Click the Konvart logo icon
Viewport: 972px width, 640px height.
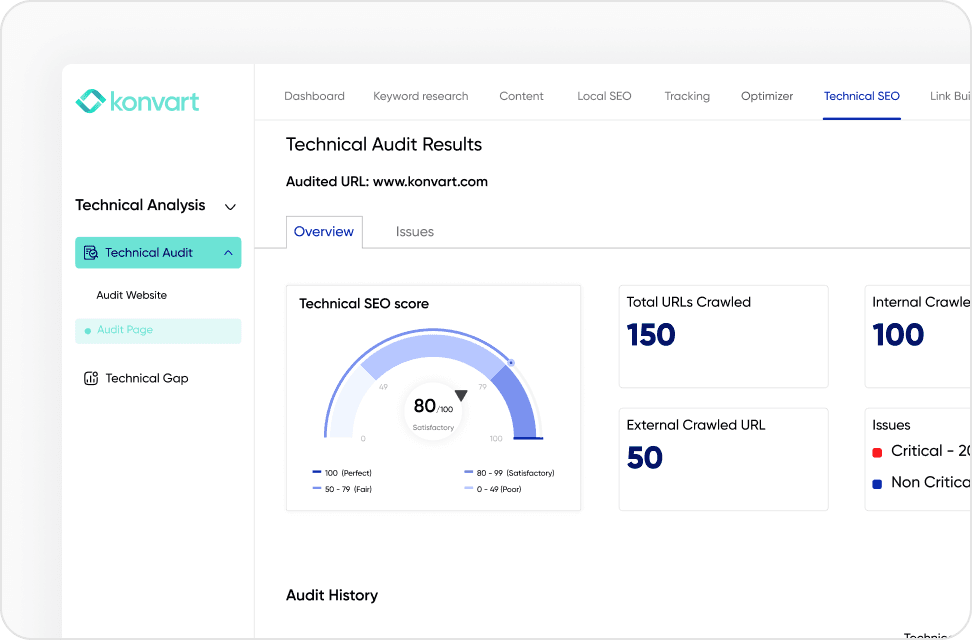[89, 101]
